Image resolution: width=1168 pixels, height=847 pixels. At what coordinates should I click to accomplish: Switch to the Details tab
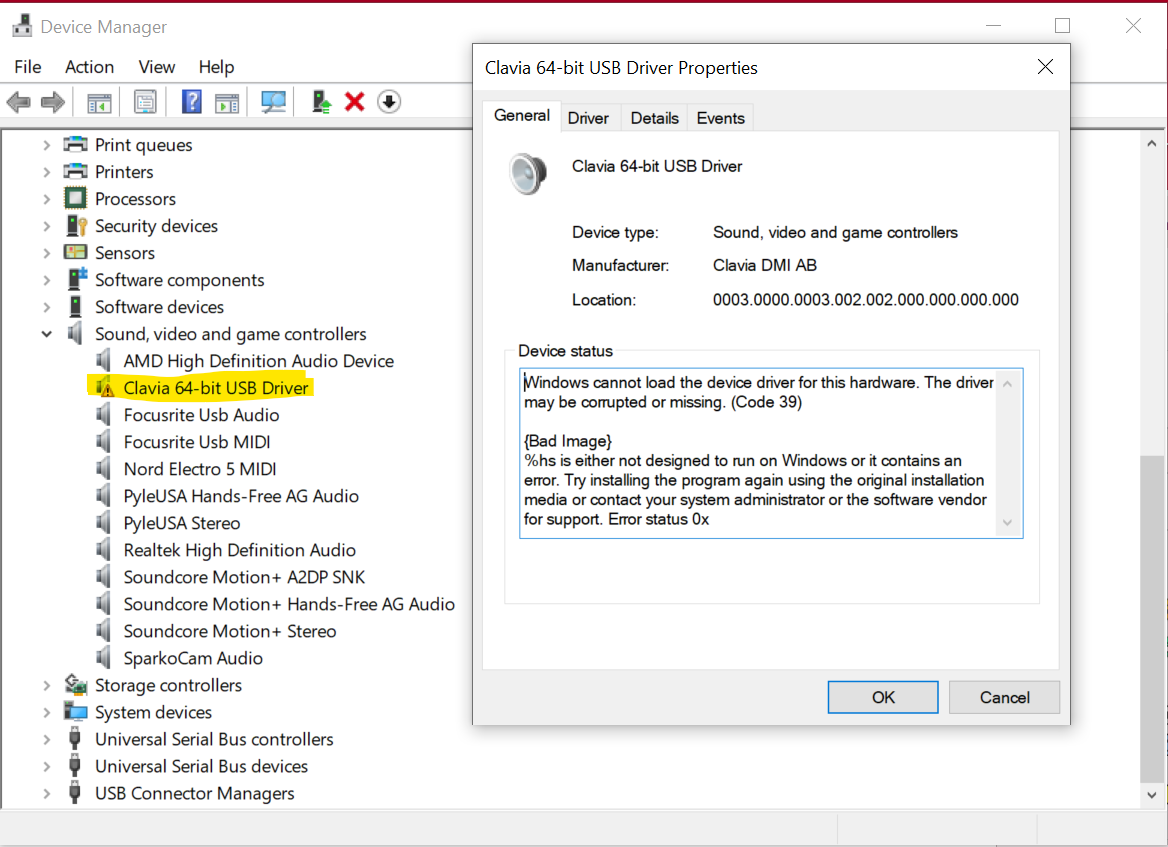tap(654, 118)
